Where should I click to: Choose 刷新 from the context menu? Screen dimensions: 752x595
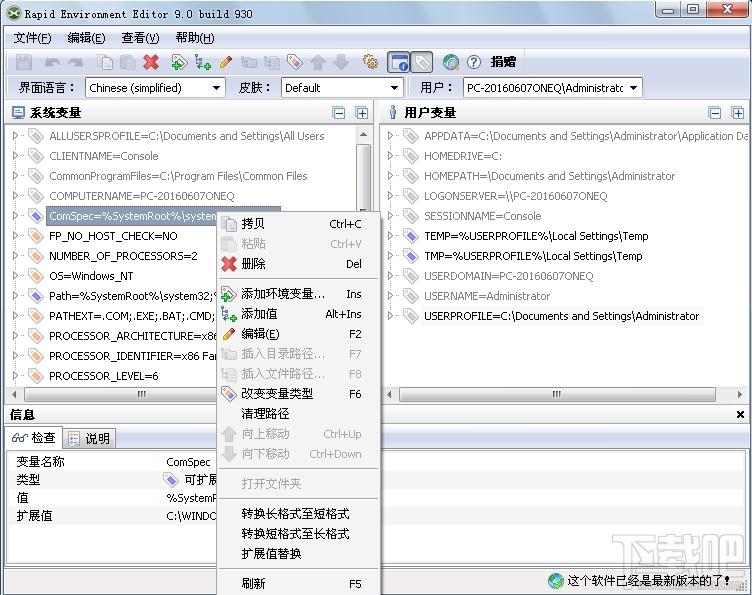click(298, 584)
